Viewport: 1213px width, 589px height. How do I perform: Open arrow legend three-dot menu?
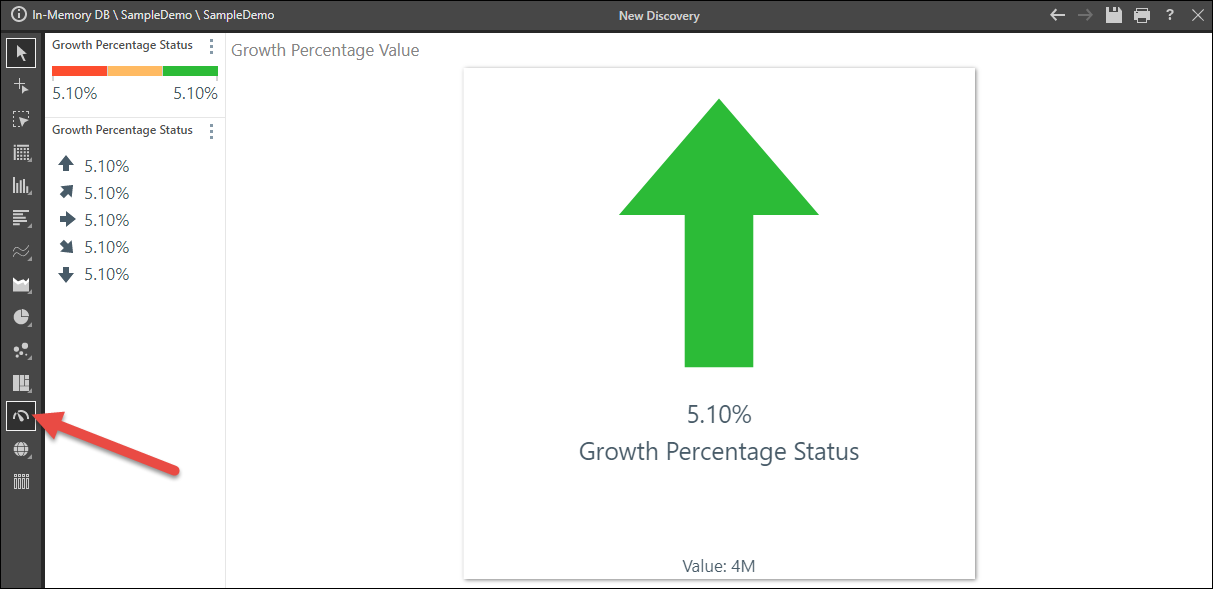click(x=211, y=131)
